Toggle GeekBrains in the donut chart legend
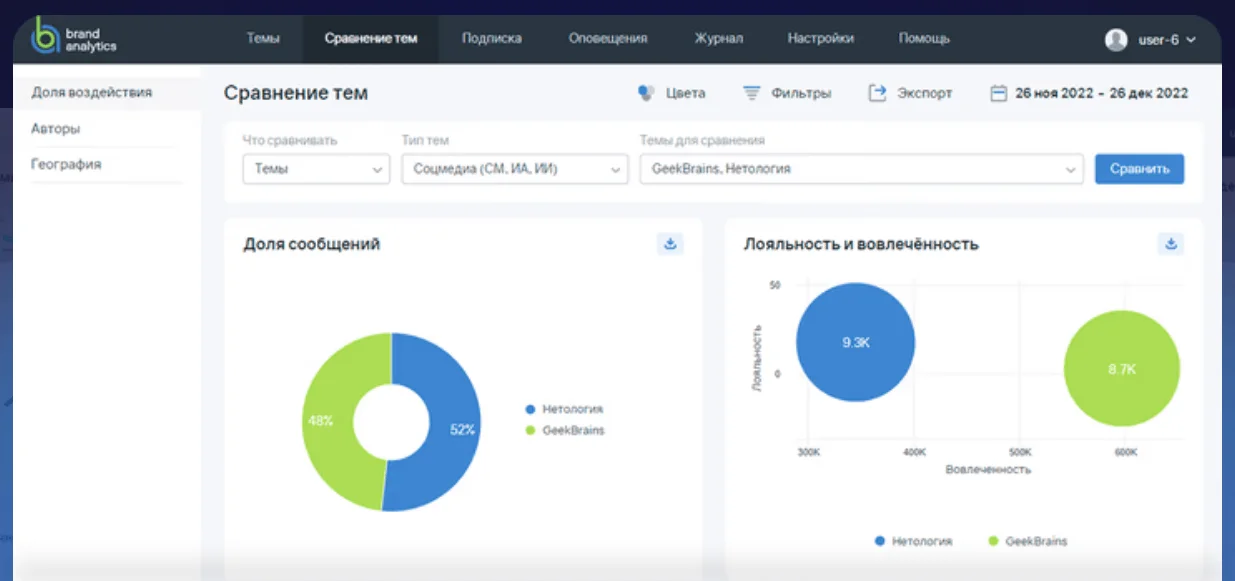1235x581 pixels. [x=565, y=430]
